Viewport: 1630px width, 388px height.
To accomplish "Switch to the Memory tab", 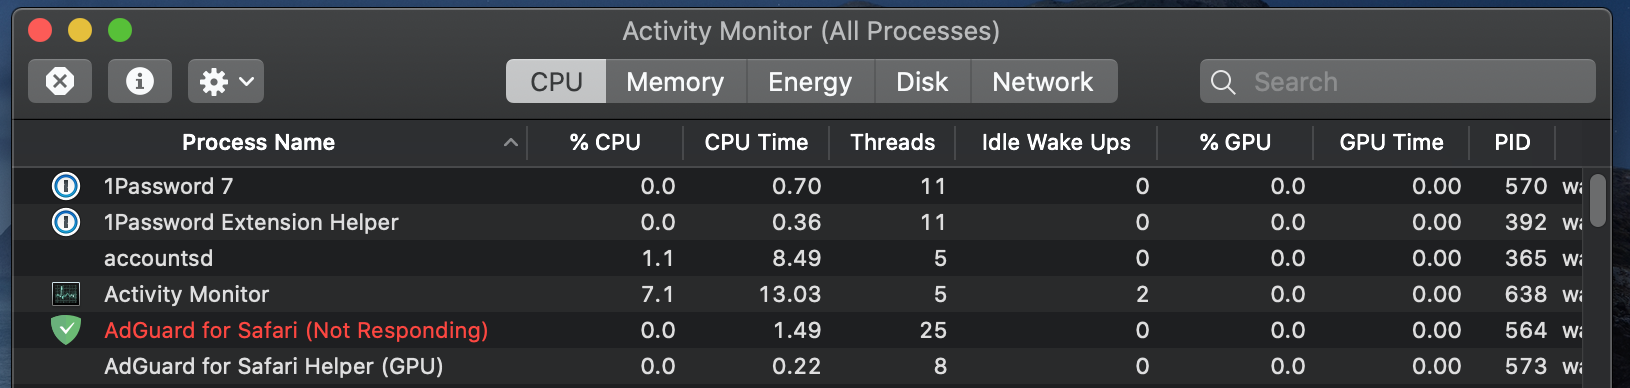I will [x=675, y=81].
